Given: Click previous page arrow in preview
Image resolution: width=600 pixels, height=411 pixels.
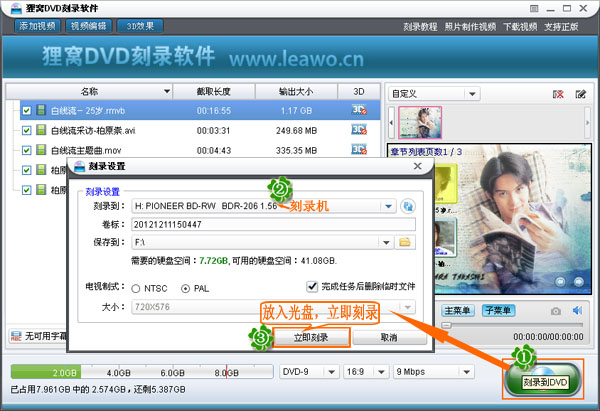Looking at the screenshot, I should (x=560, y=282).
